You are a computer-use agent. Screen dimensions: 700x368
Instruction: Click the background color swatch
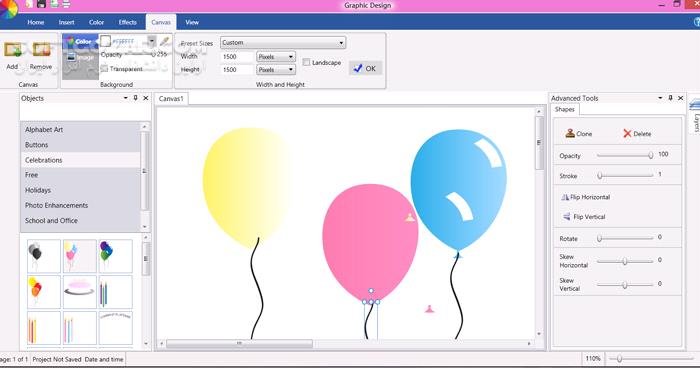tap(105, 41)
